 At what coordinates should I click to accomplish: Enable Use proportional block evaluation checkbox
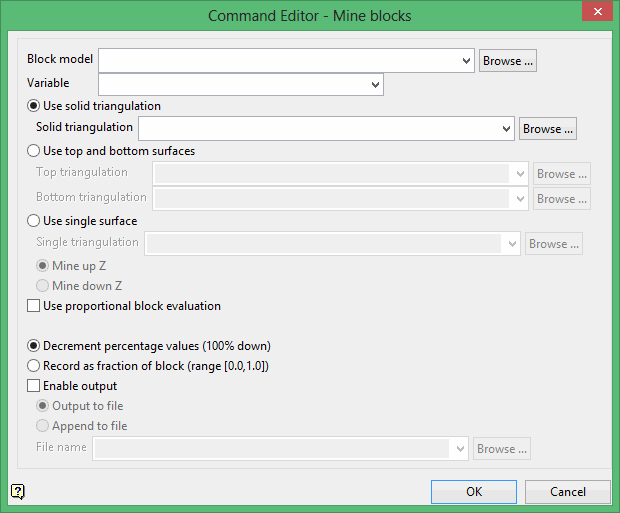pos(34,306)
